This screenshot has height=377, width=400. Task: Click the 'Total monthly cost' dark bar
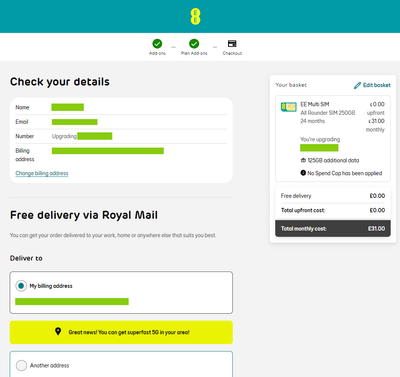point(333,228)
